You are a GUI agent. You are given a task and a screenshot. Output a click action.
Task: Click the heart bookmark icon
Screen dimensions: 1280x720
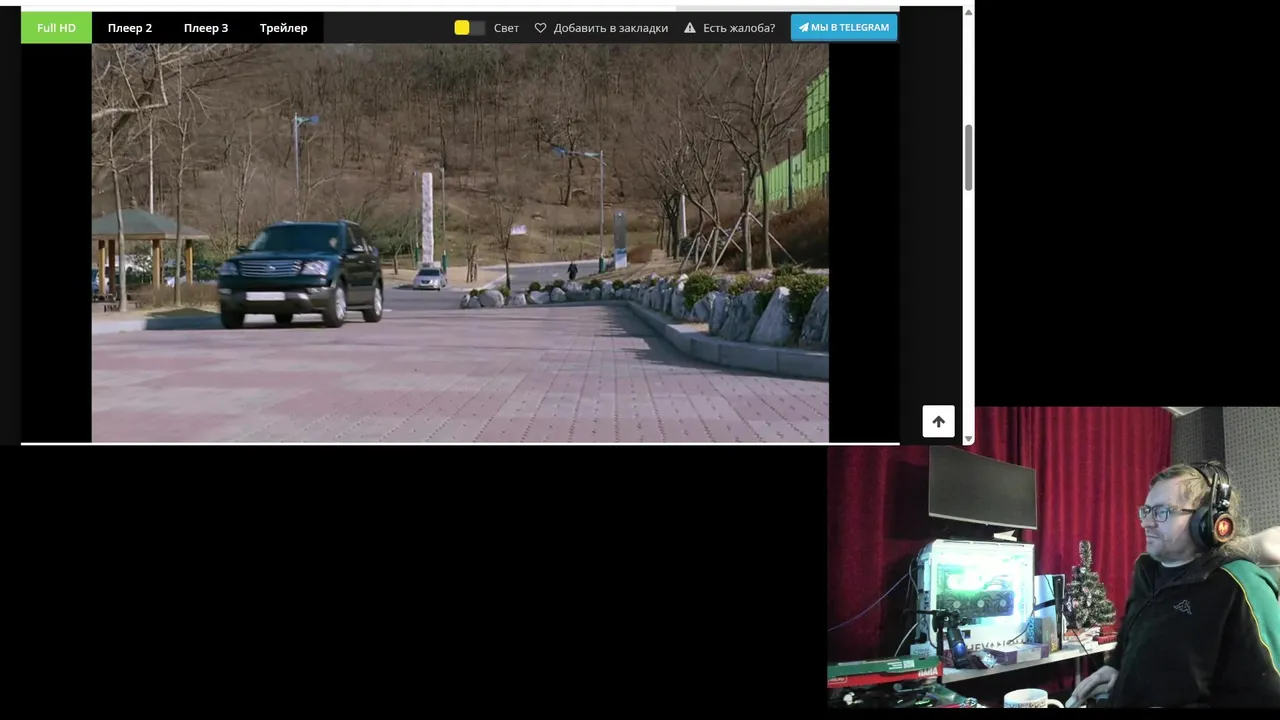tap(540, 28)
